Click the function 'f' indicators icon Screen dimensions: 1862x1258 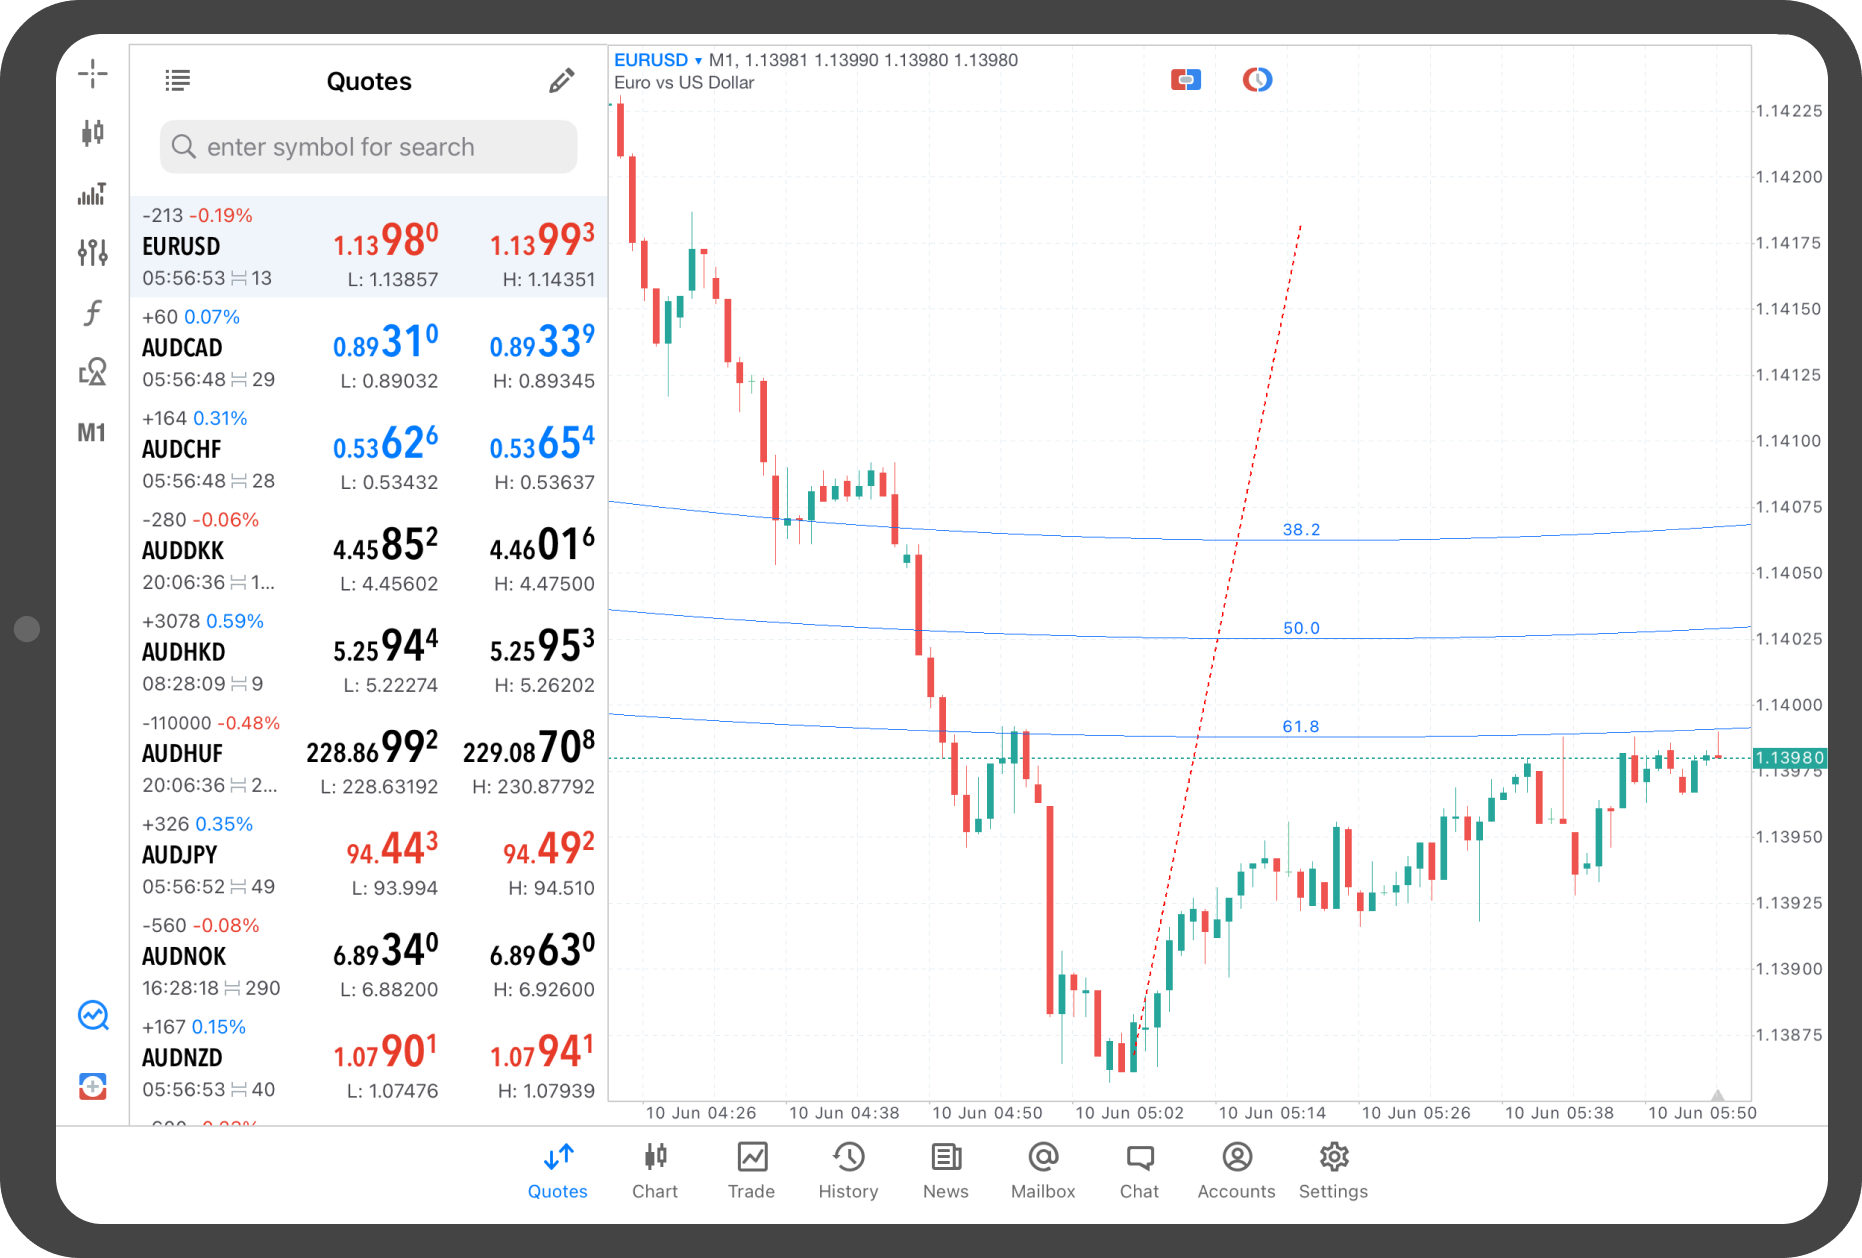pos(92,313)
